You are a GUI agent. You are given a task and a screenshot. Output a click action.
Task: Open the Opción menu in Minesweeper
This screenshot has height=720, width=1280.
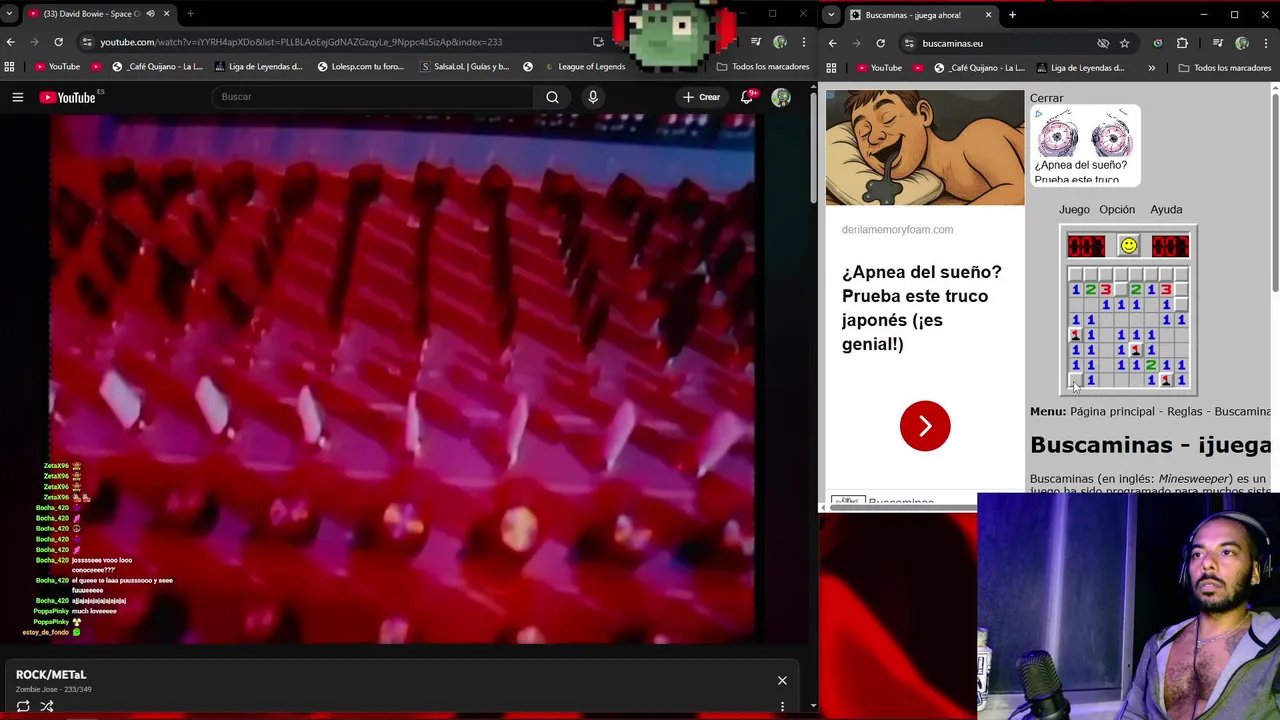1117,210
